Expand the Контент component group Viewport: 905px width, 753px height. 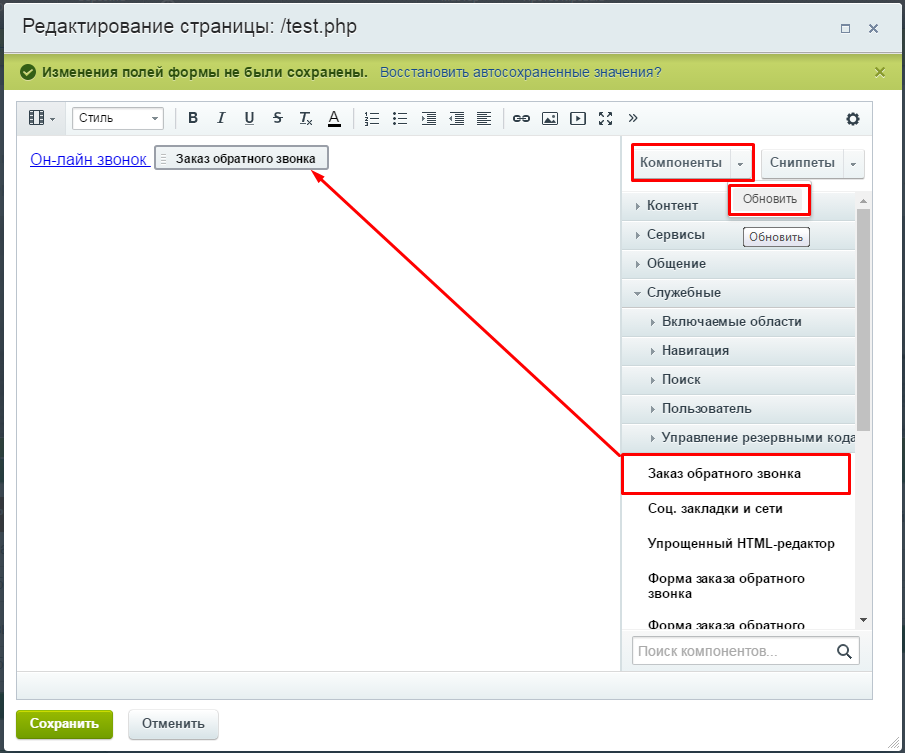(x=672, y=205)
